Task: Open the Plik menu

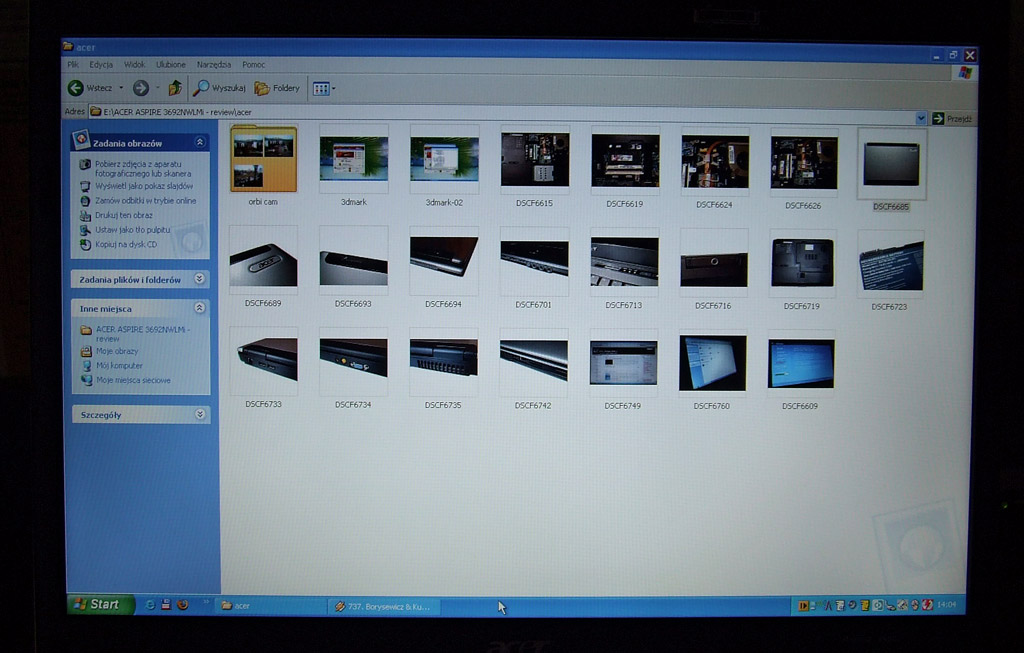Action: click(73, 65)
